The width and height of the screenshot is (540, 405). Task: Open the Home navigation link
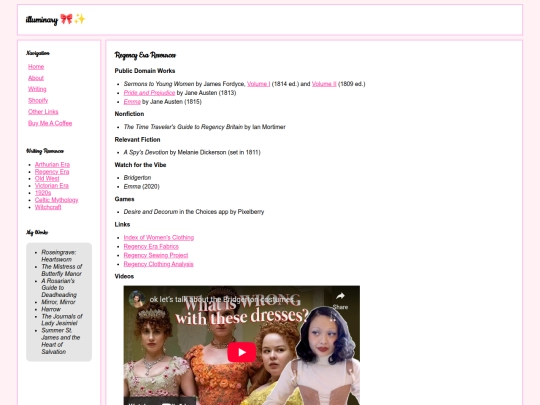click(36, 66)
